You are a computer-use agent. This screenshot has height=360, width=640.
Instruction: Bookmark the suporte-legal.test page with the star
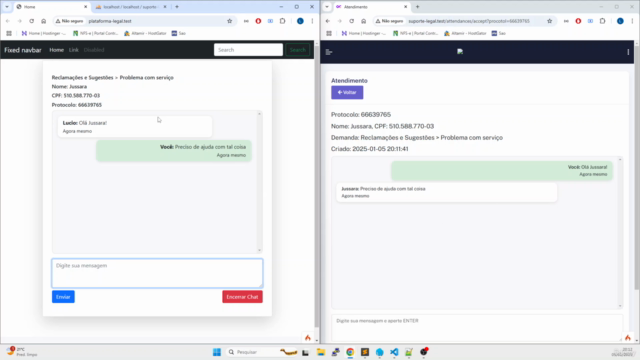point(549,21)
